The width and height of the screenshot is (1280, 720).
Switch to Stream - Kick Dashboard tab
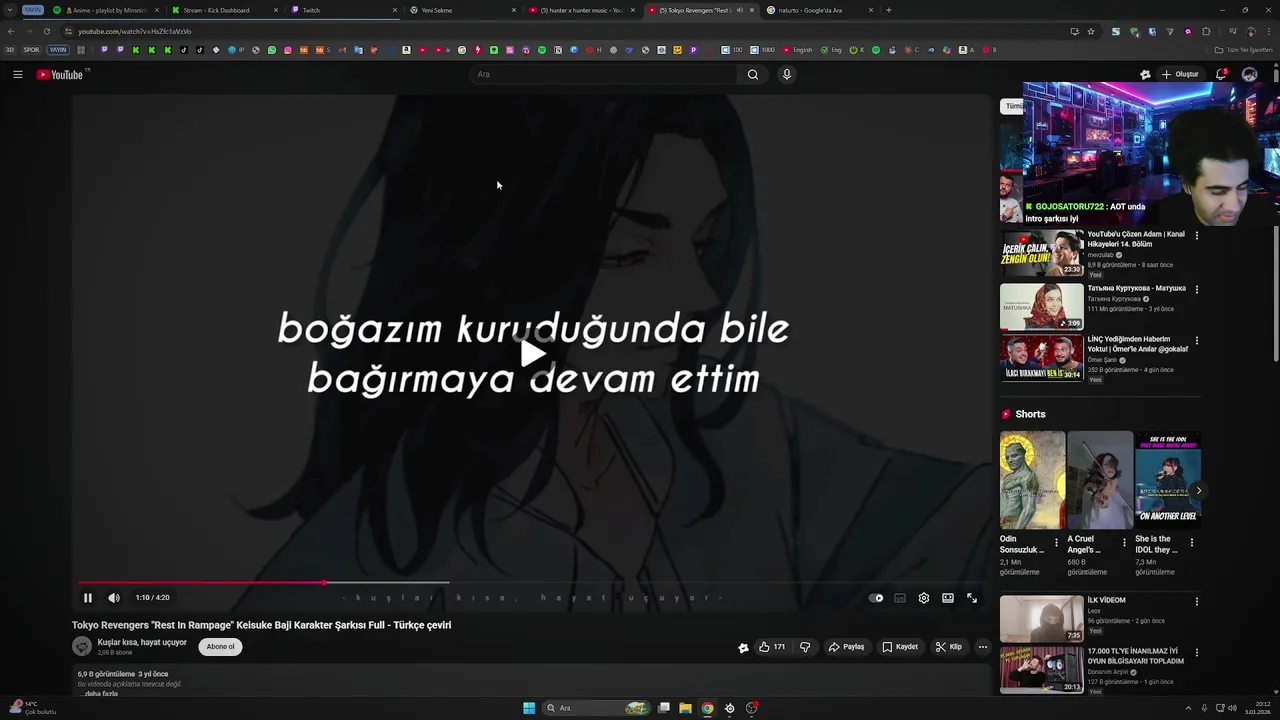[x=223, y=10]
